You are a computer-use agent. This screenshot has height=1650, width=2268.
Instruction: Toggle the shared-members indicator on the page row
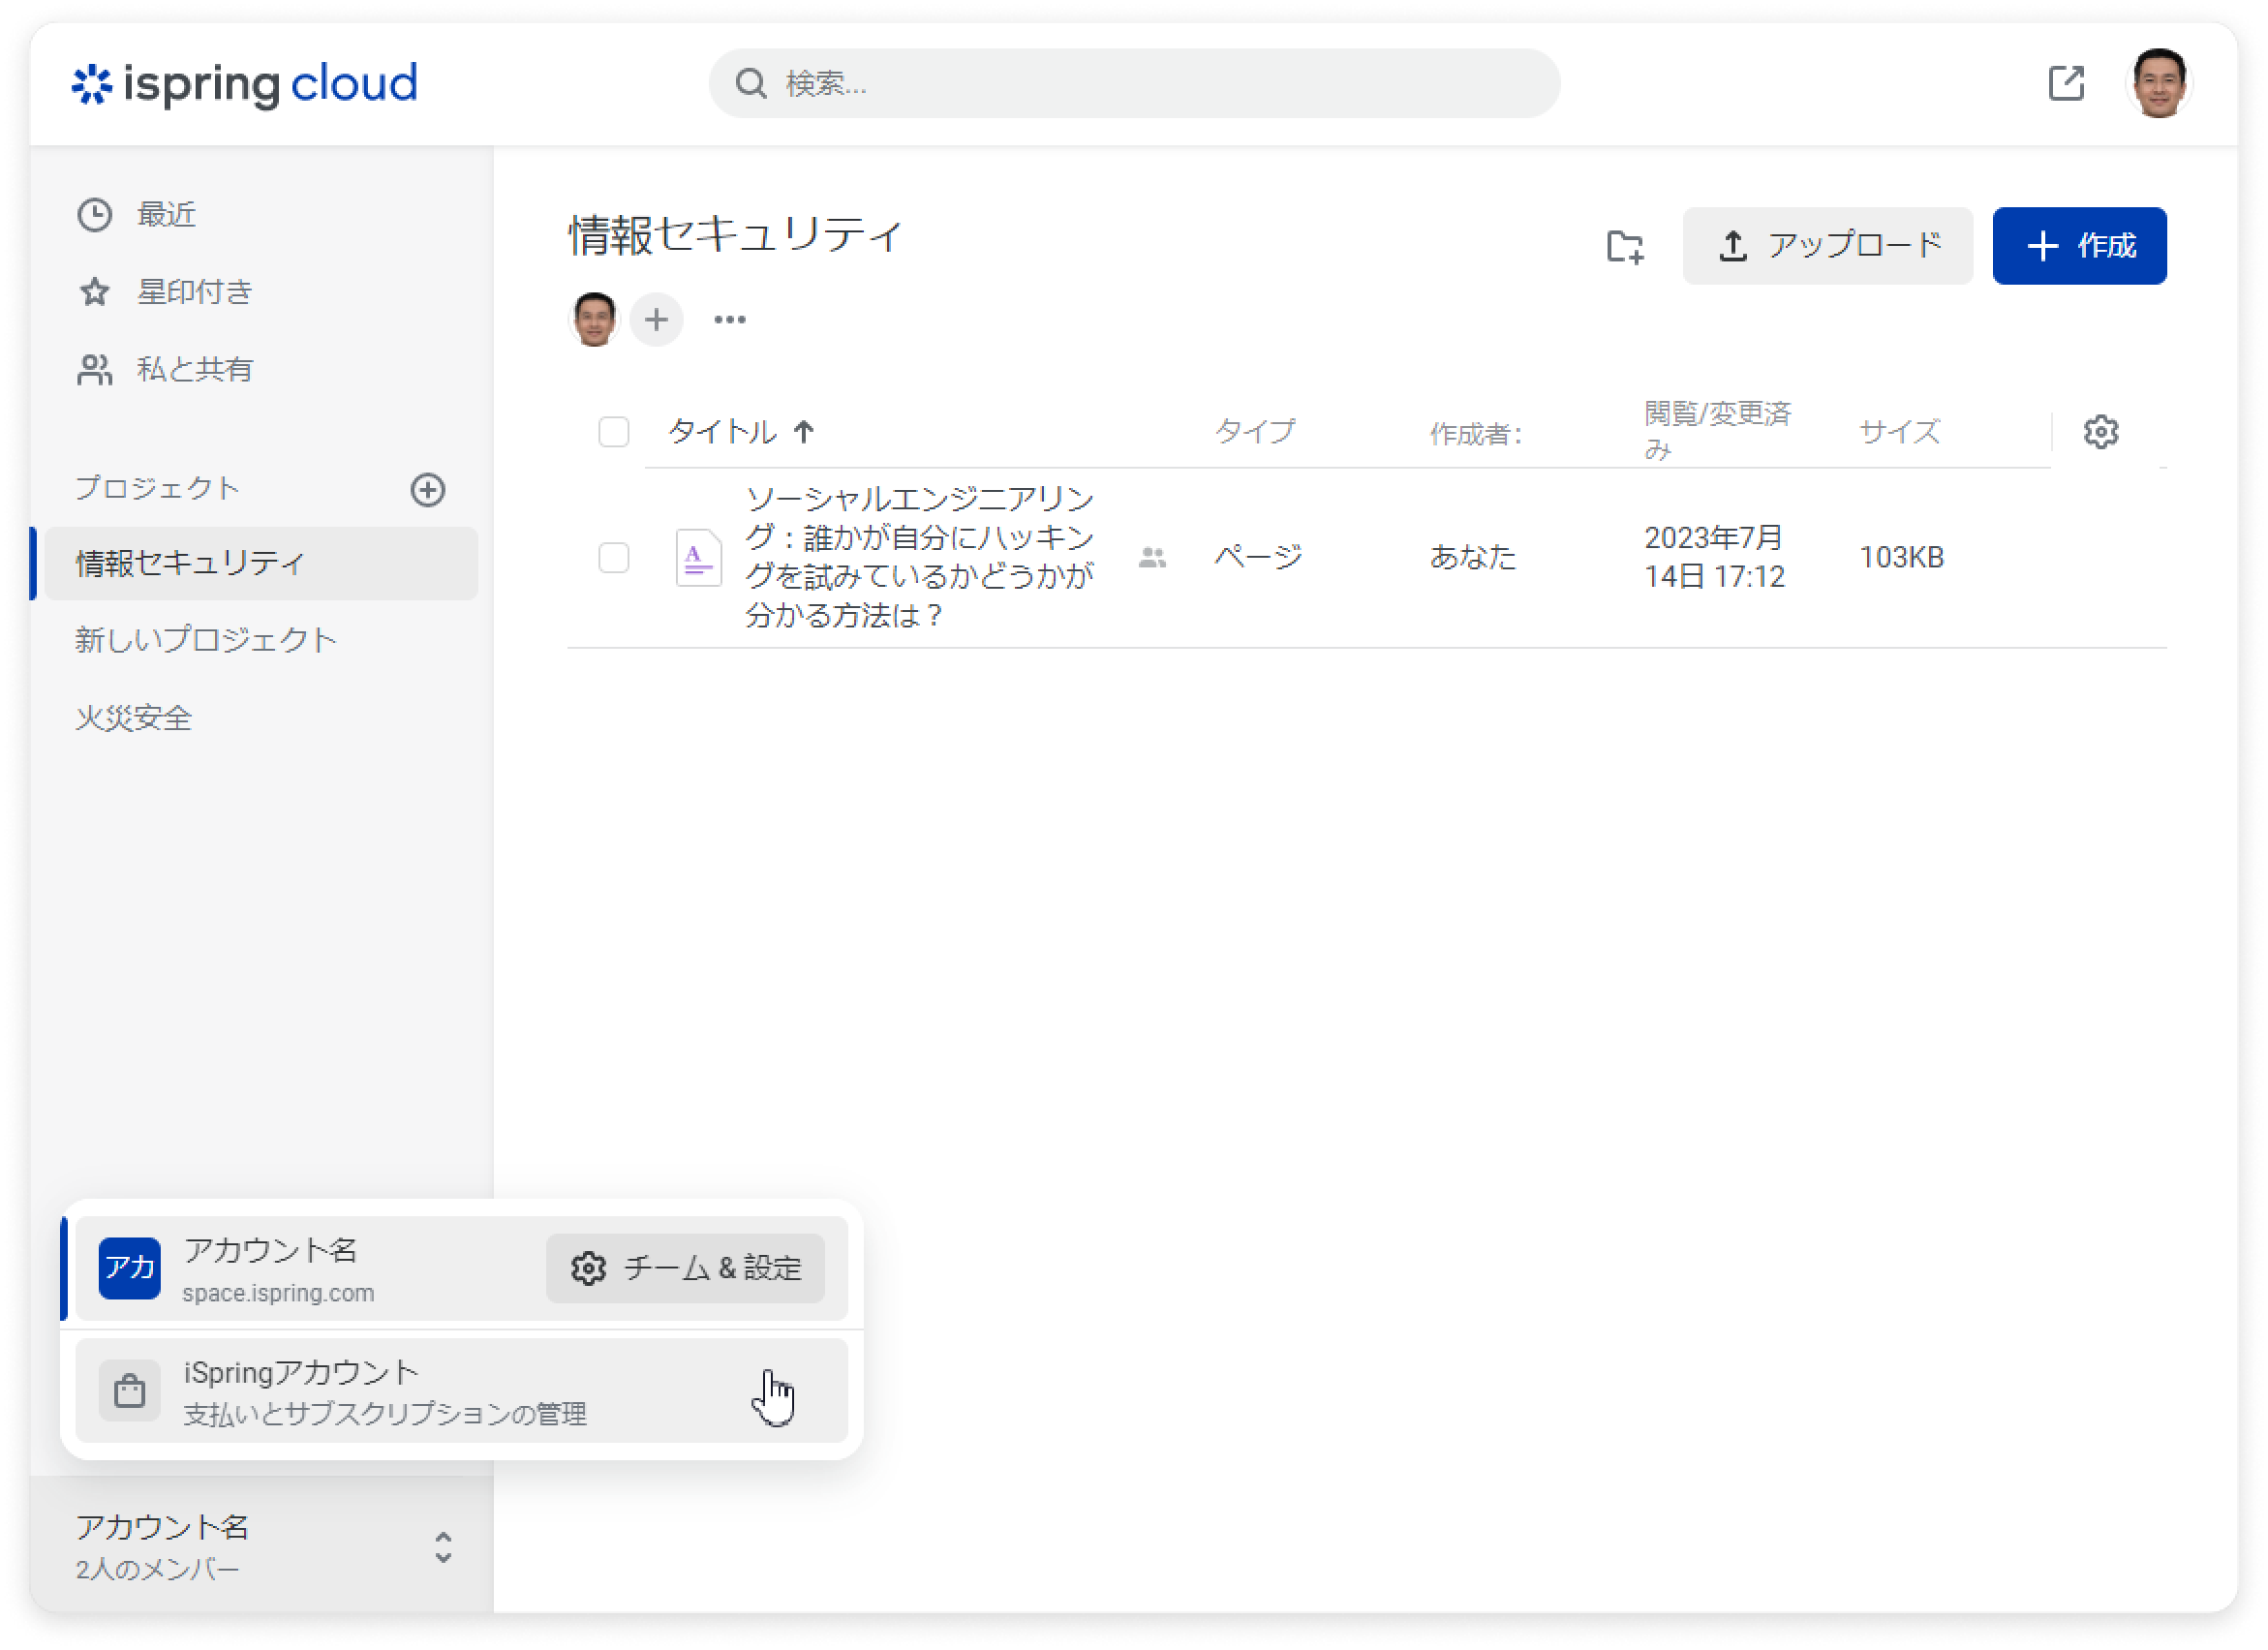[x=1152, y=557]
